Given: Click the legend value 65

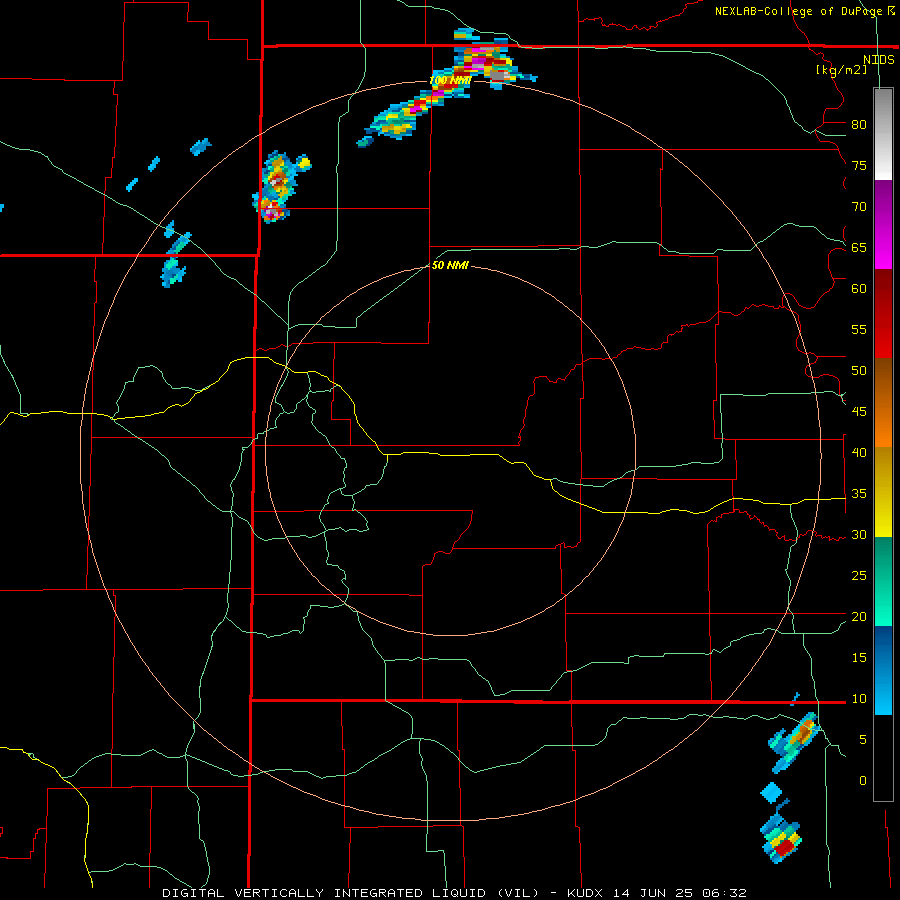Looking at the screenshot, I should click(x=859, y=247).
